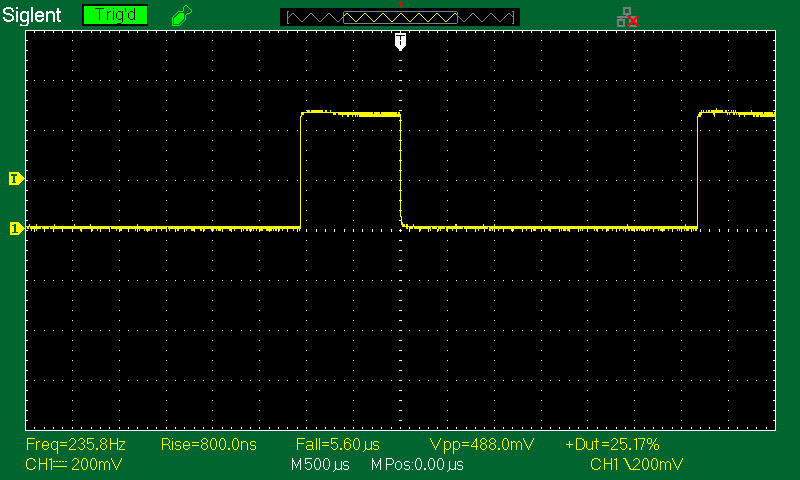Select the Rise=800.0ns measurement
800x480 pixels.
(x=202, y=444)
